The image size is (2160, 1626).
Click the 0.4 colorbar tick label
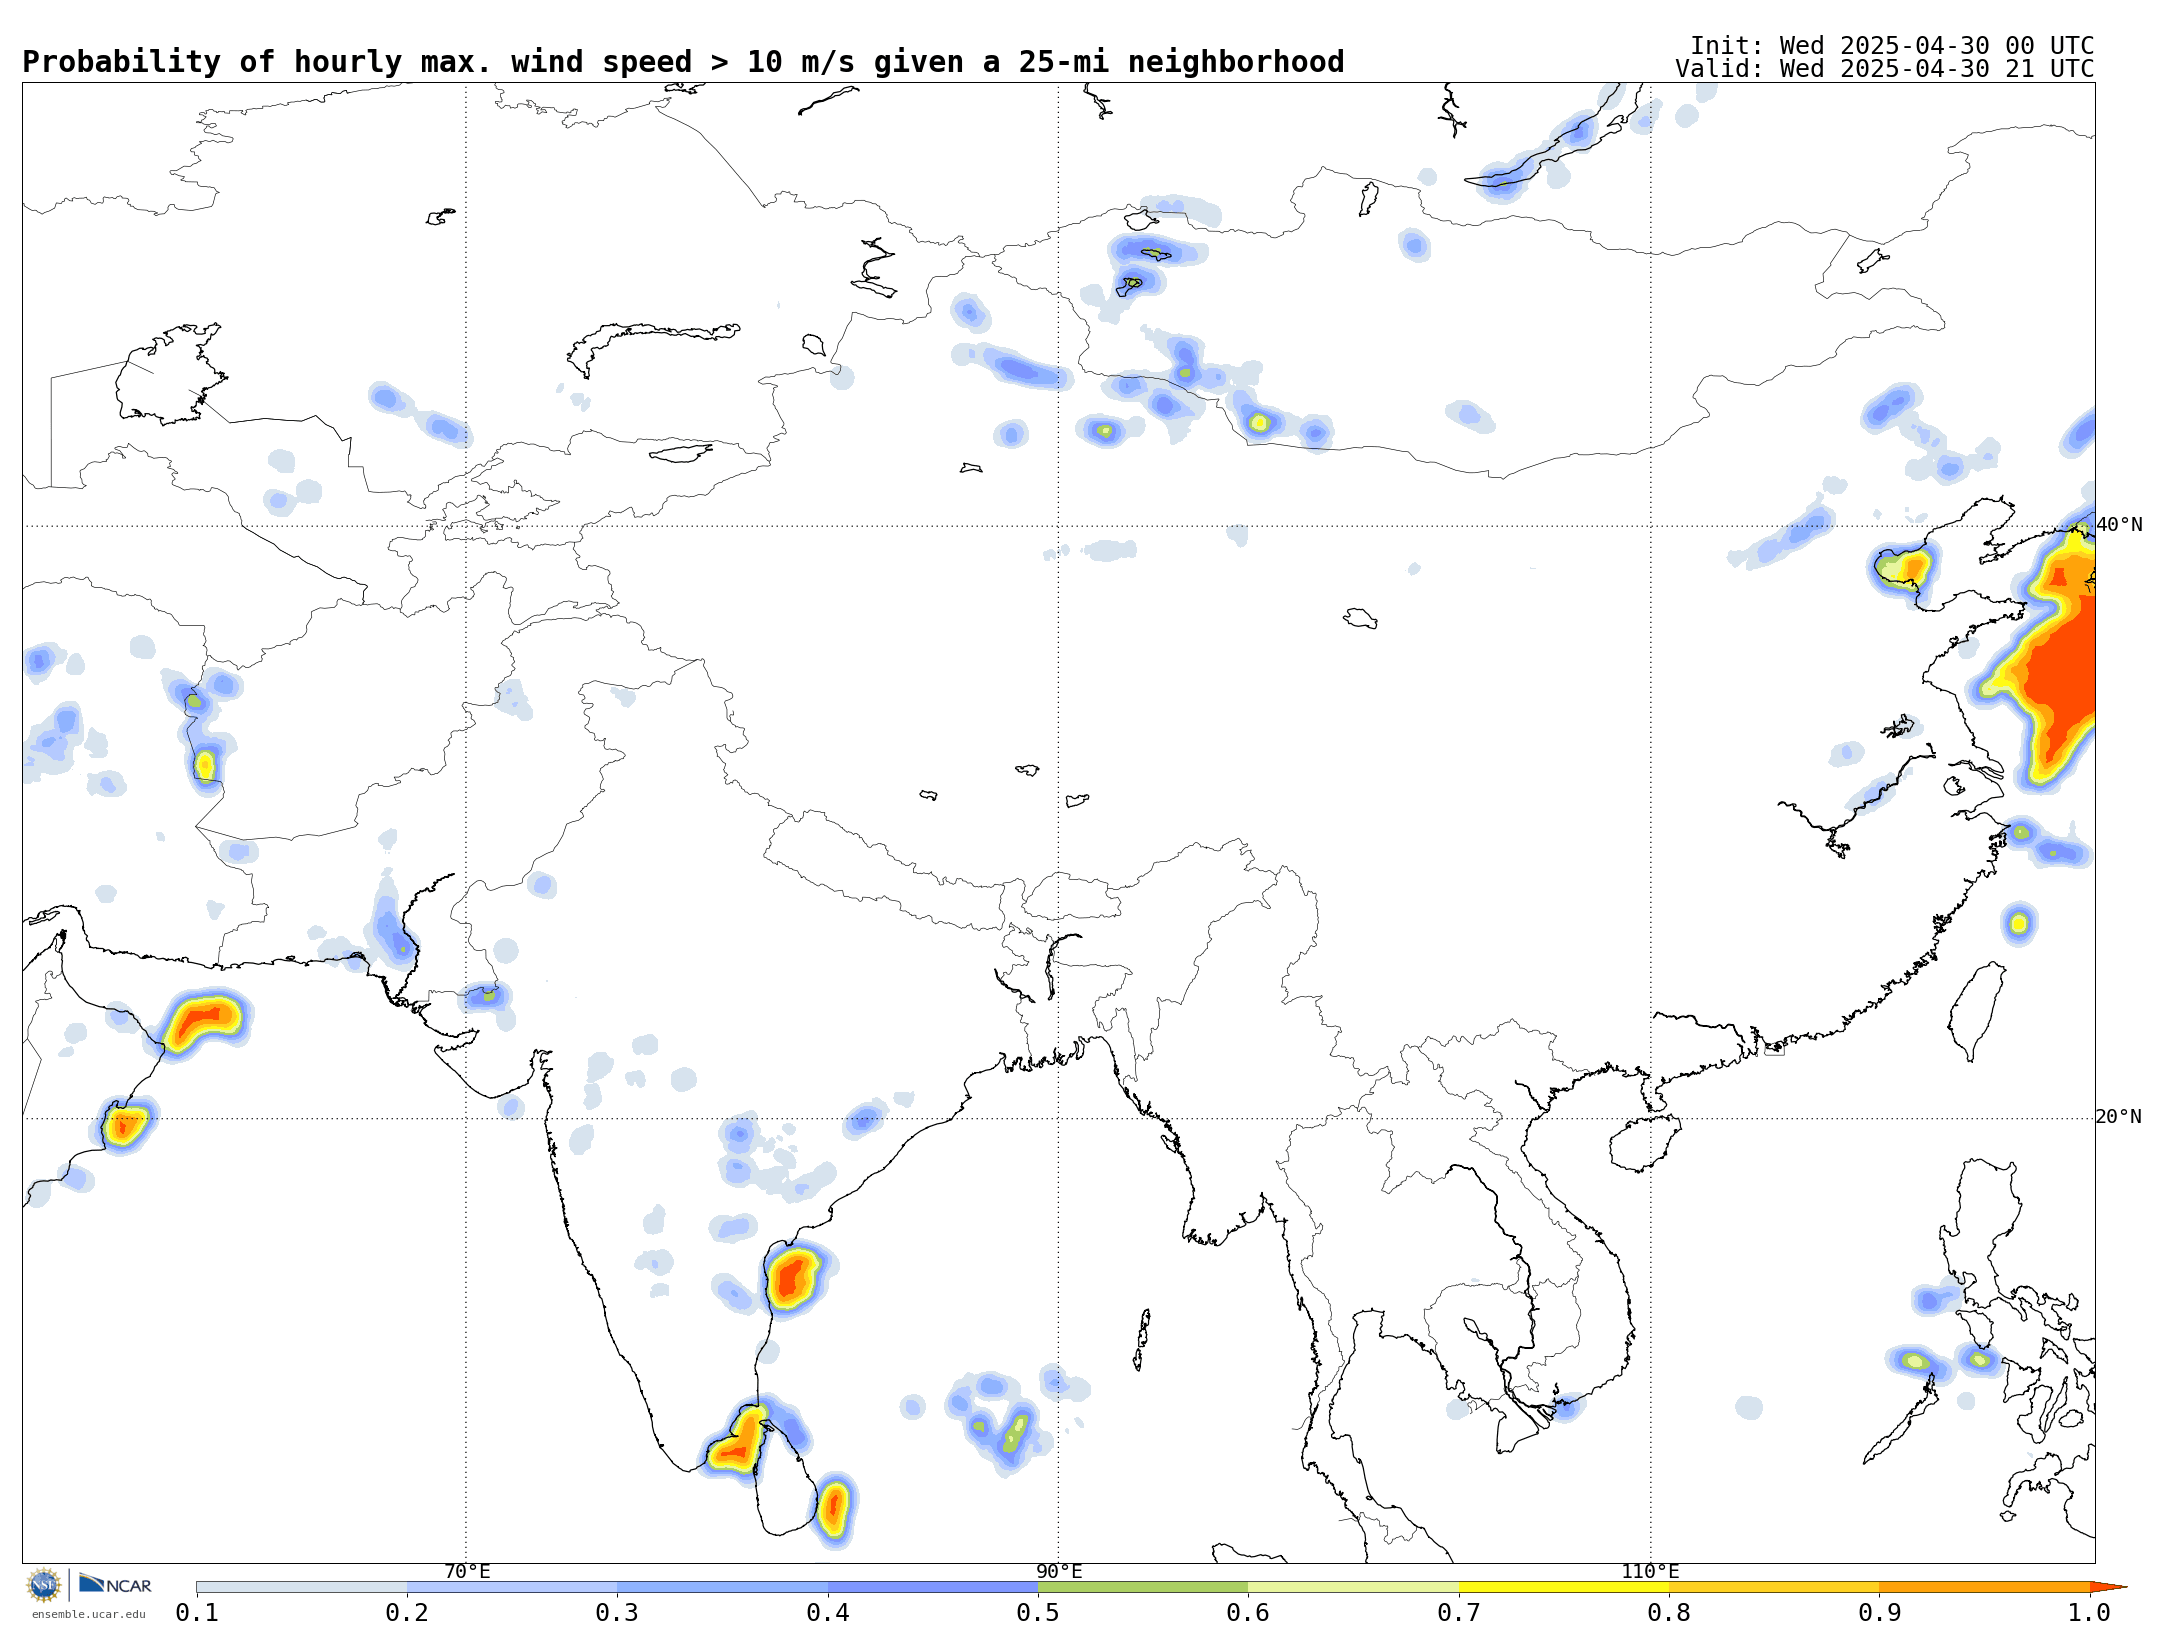(828, 1612)
